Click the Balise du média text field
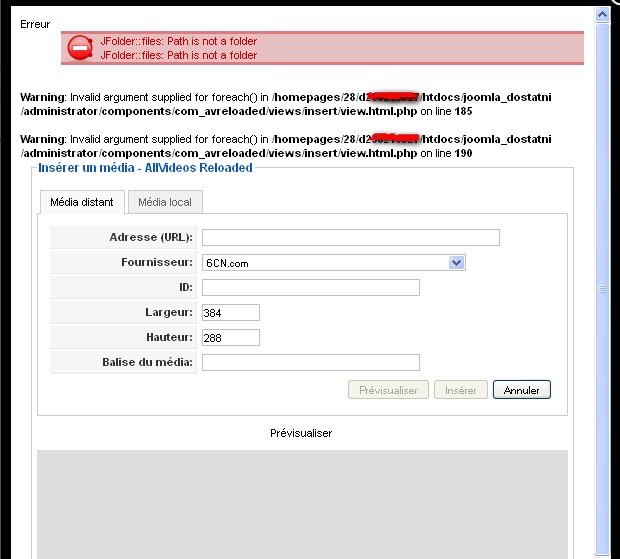The height and width of the screenshot is (559, 620). click(310, 362)
